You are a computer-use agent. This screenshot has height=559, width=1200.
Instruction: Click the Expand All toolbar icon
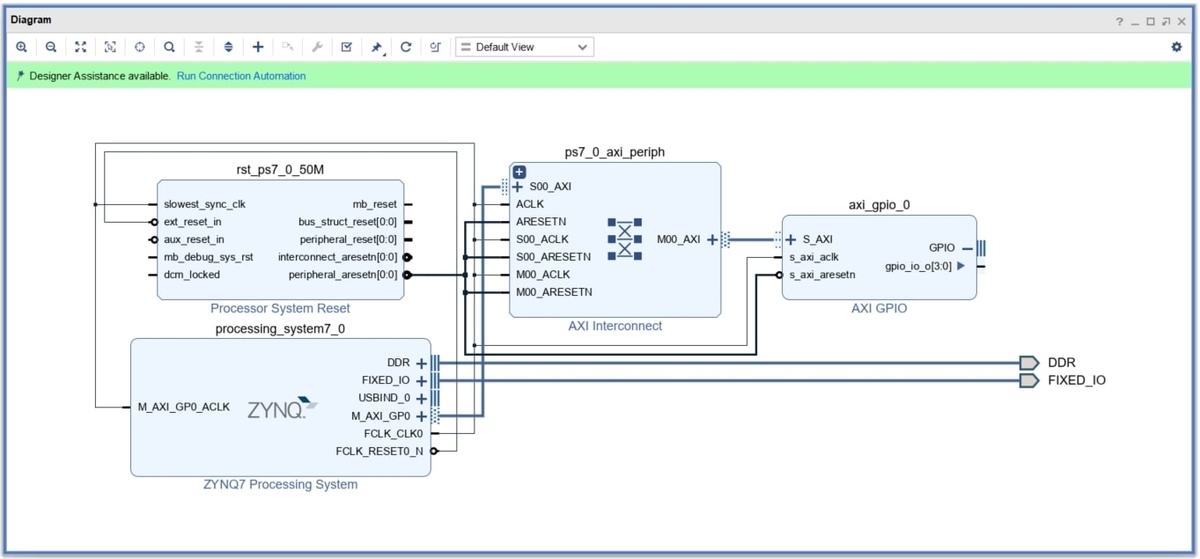(228, 47)
